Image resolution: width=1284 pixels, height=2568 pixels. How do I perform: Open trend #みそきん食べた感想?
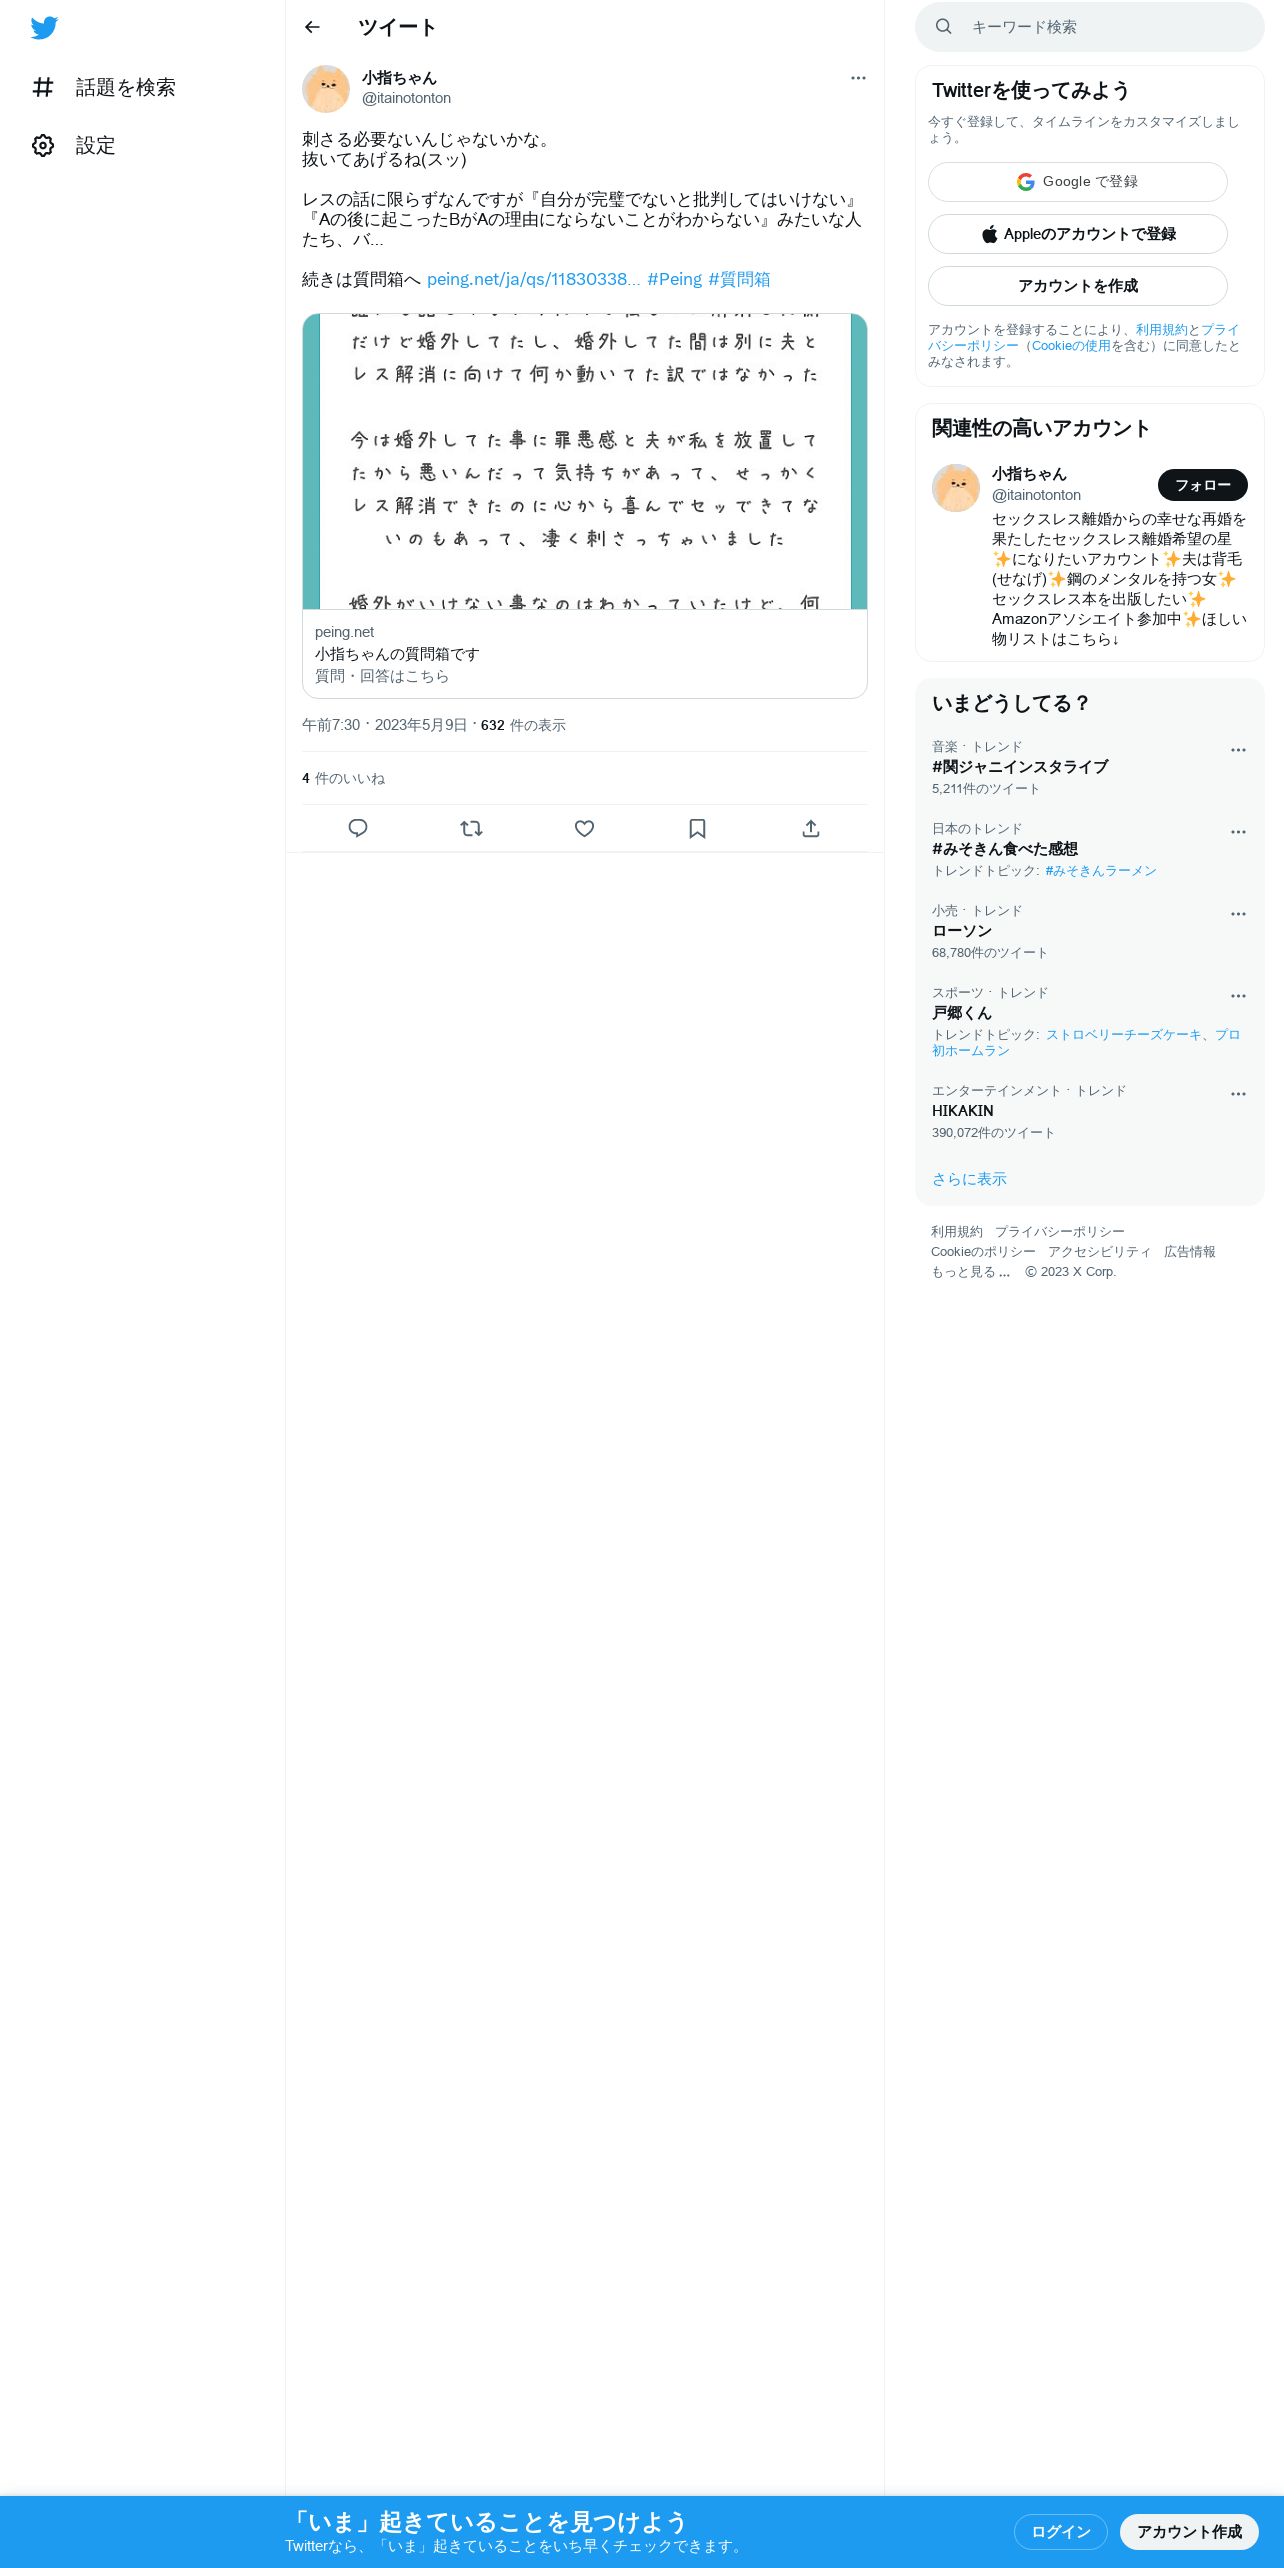[x=1005, y=849]
